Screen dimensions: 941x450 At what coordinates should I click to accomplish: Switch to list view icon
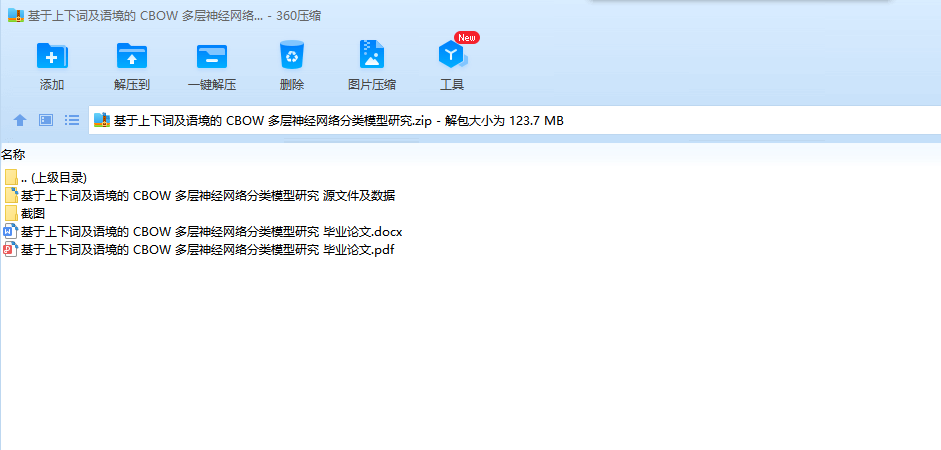(72, 120)
